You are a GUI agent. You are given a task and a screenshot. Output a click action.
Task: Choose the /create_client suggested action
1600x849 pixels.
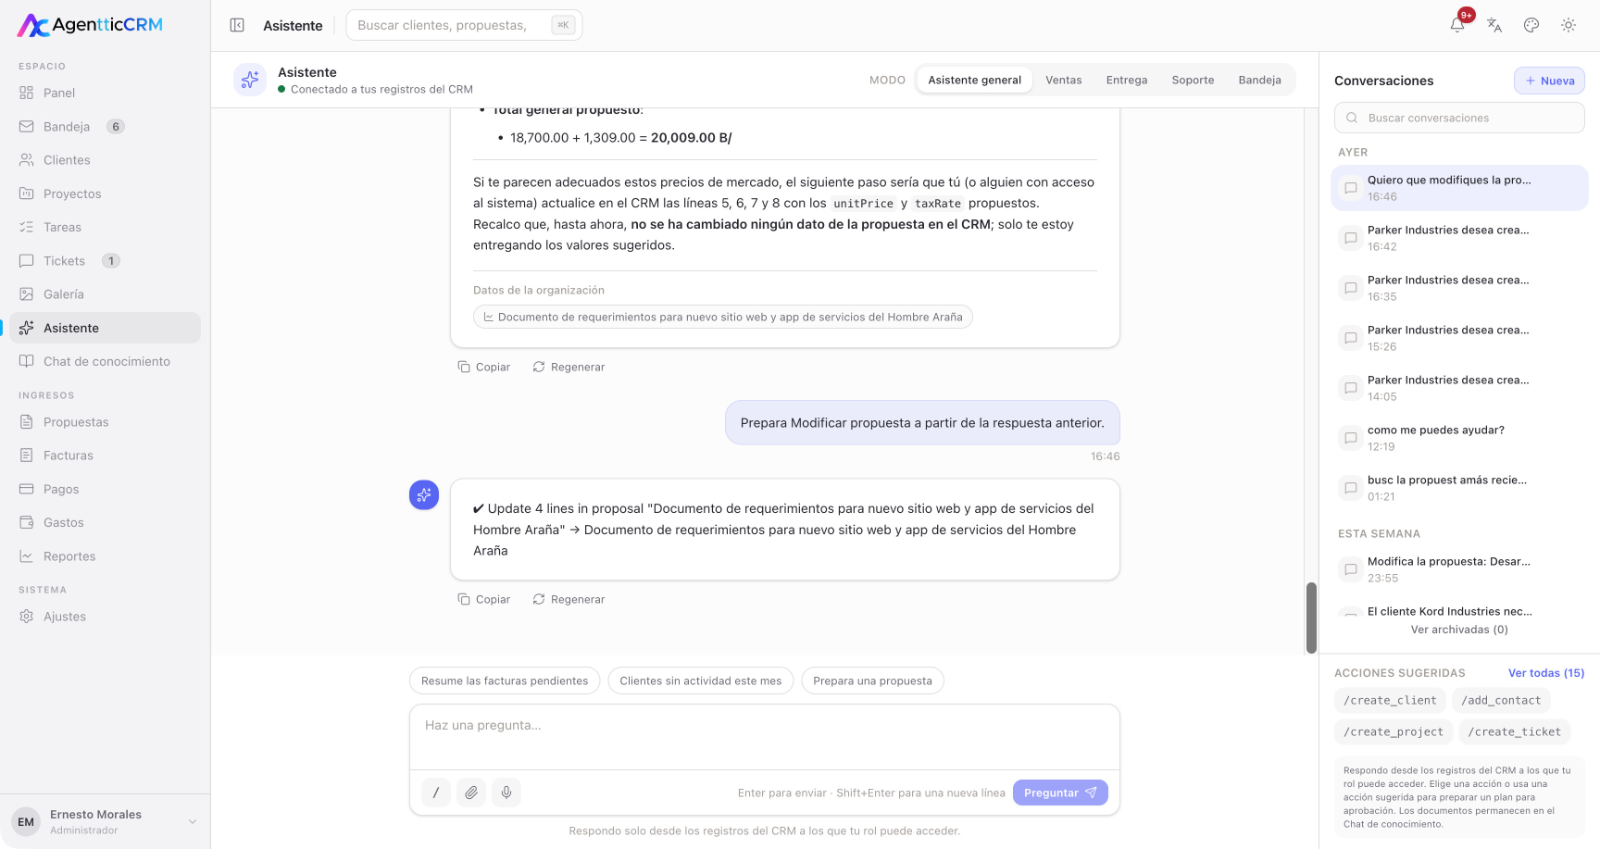[1390, 700]
